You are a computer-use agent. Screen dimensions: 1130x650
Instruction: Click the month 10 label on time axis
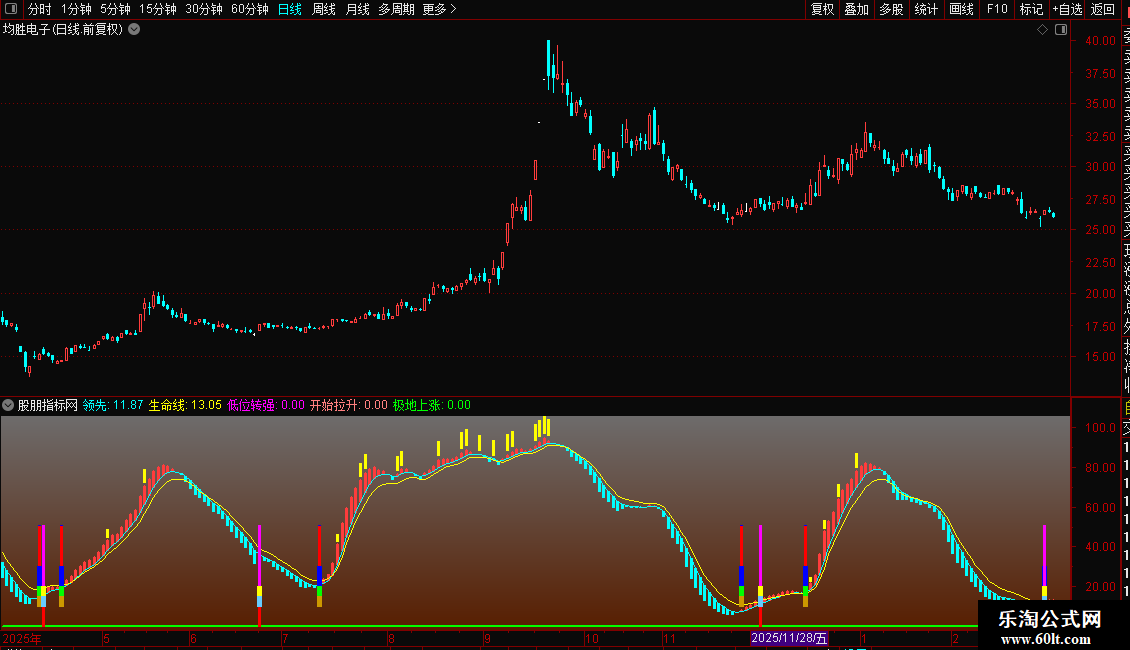591,638
